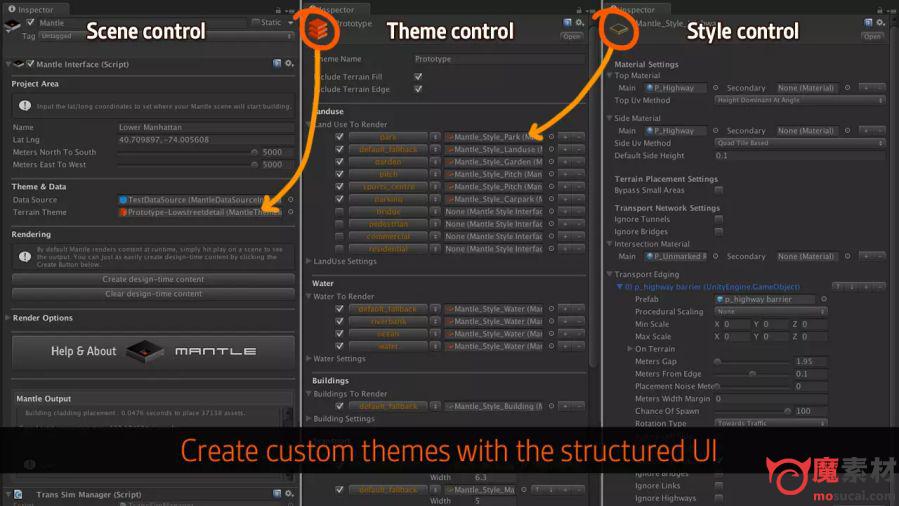Image resolution: width=899 pixels, height=506 pixels.
Task: Pick object for Intersection Material Main
Action: click(x=716, y=256)
